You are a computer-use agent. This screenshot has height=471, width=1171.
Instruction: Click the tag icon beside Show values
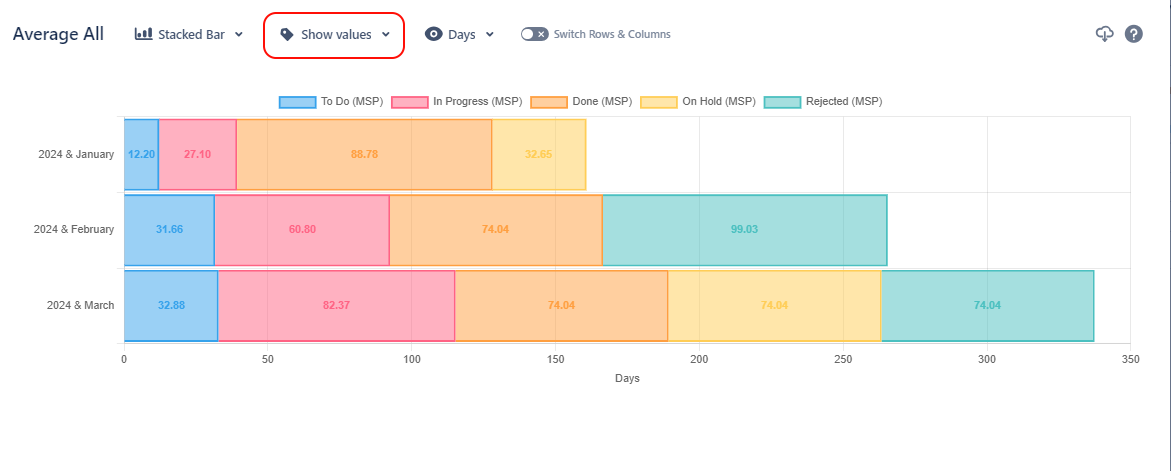(x=287, y=34)
